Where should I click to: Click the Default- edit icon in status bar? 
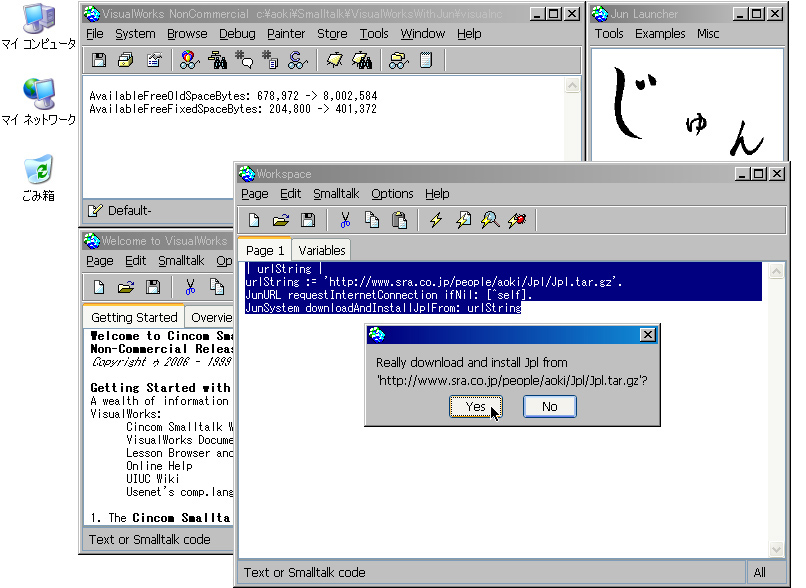point(95,211)
